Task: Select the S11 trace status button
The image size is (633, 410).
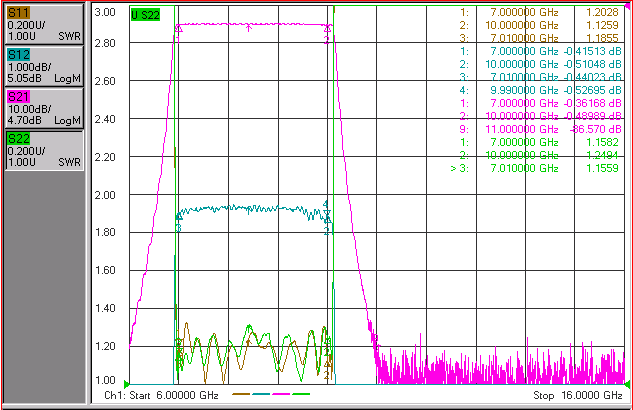Action: coord(44,24)
